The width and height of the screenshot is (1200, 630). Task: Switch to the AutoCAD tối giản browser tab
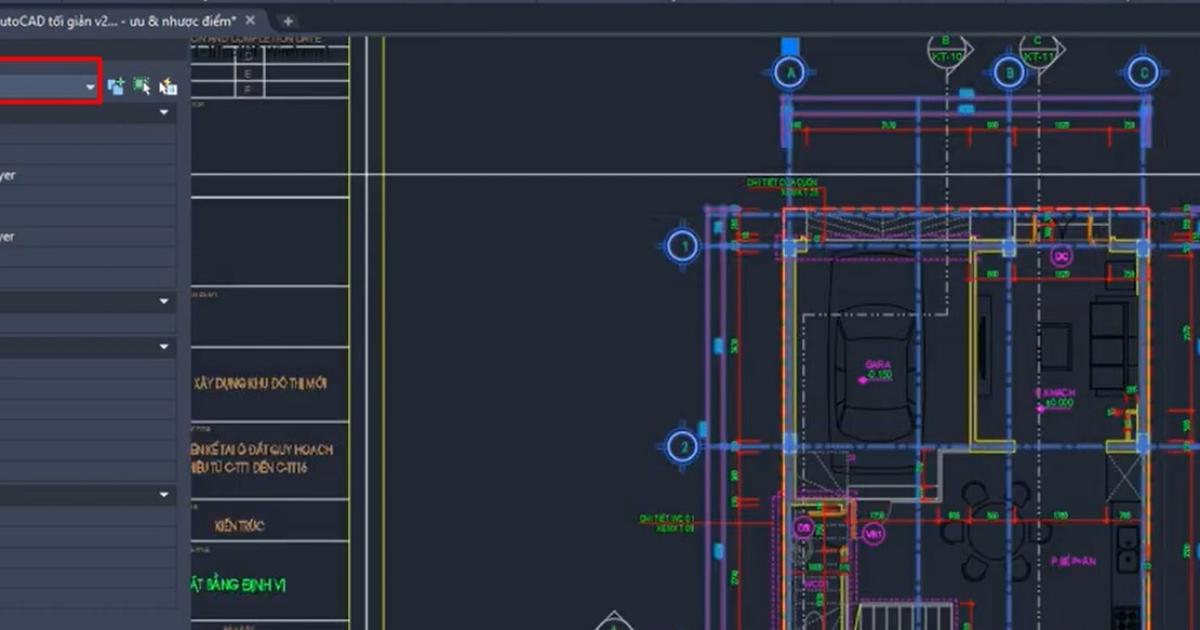(120, 18)
